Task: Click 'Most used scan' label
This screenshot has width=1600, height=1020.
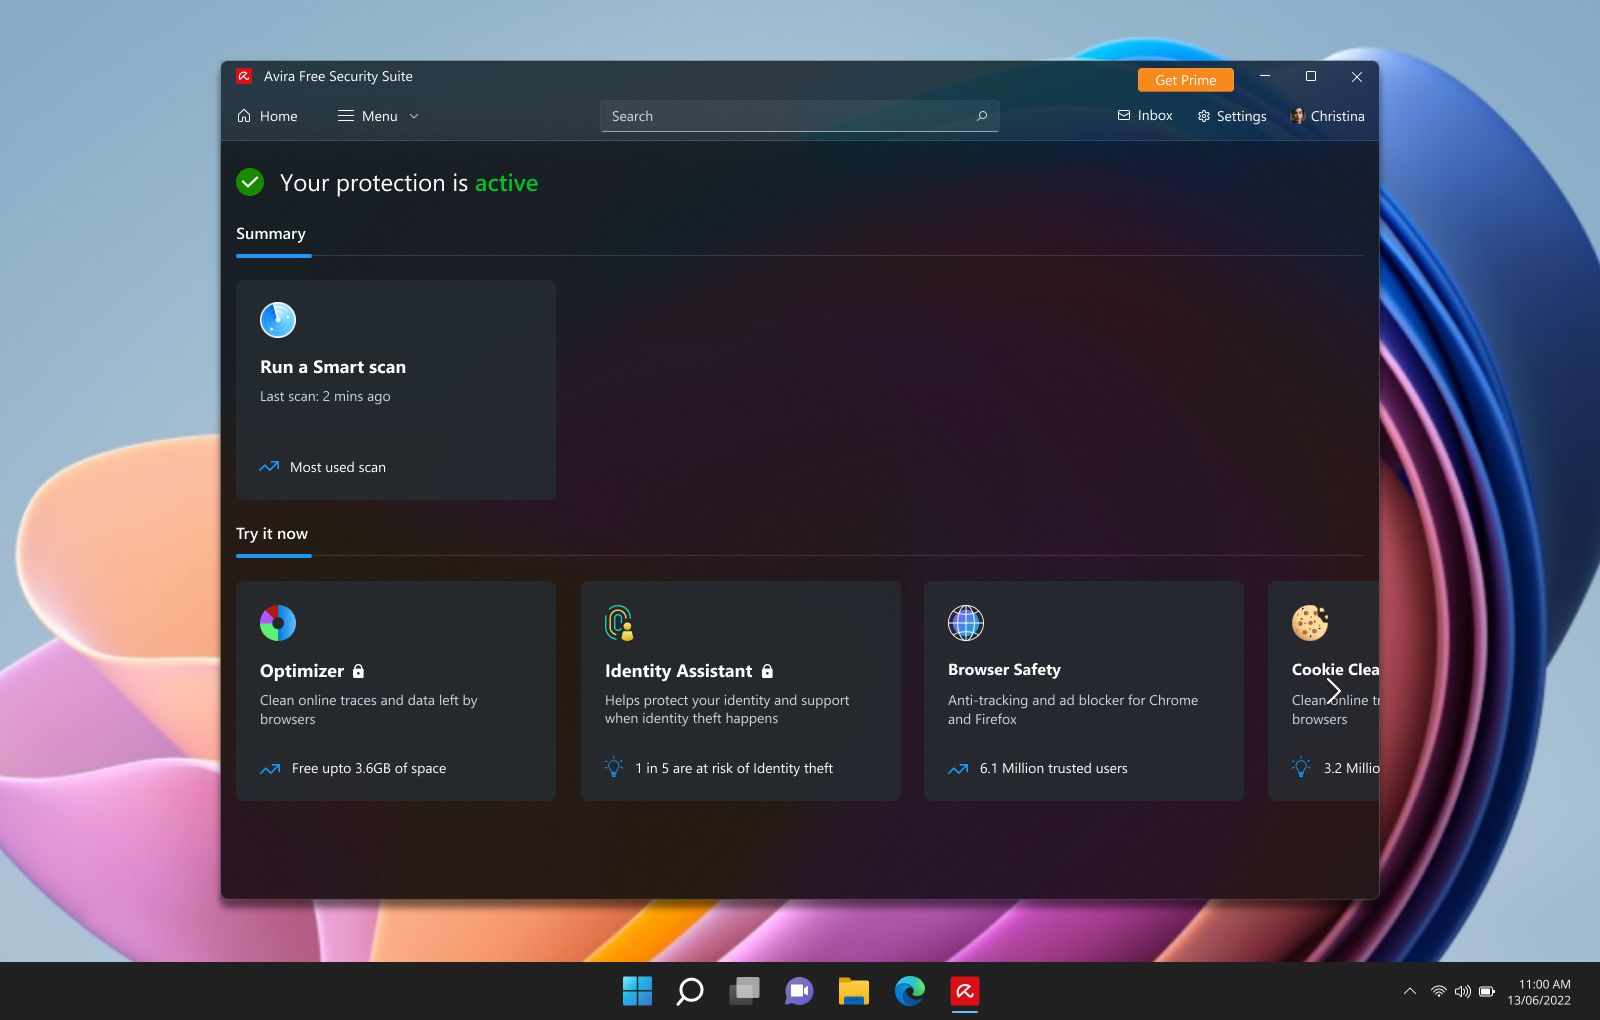Action: (x=338, y=467)
